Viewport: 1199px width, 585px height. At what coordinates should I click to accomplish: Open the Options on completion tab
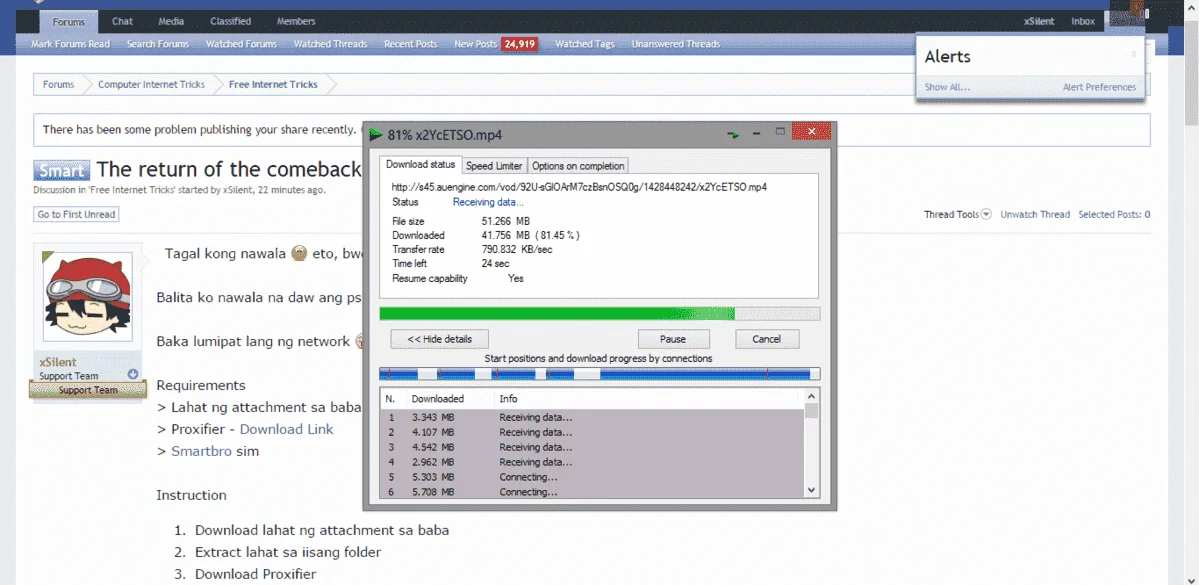tap(578, 166)
